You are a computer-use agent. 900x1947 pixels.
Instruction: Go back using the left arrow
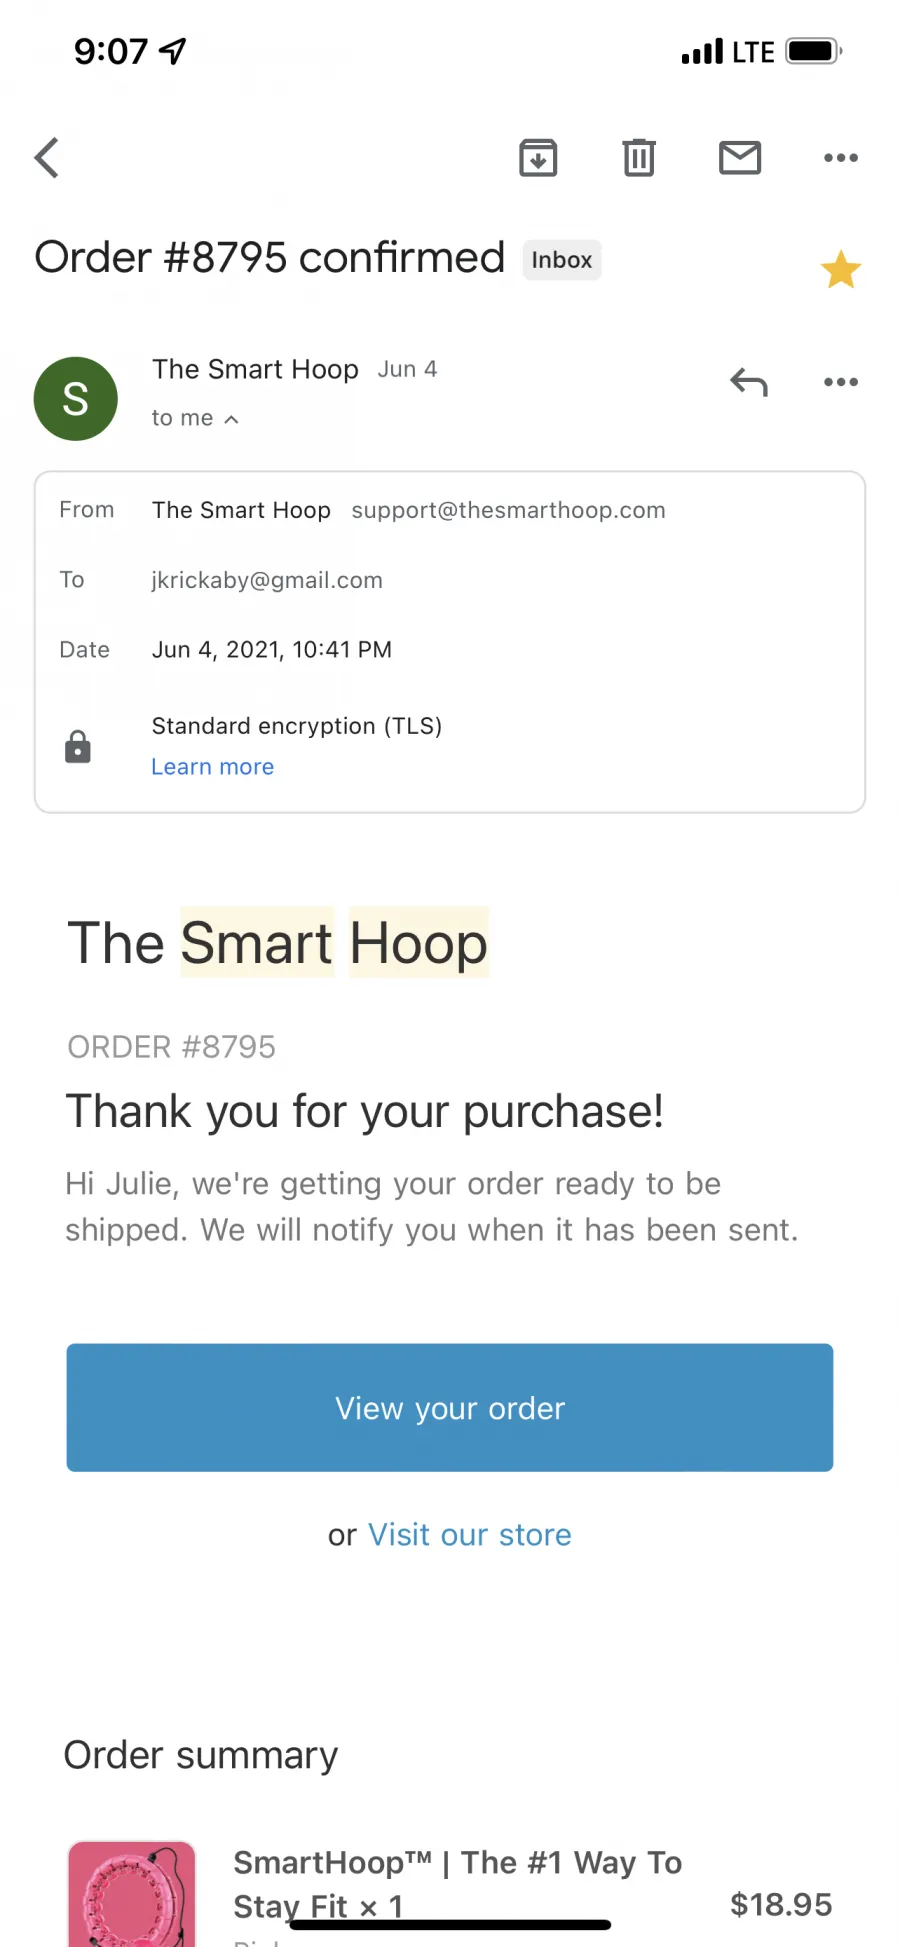47,157
